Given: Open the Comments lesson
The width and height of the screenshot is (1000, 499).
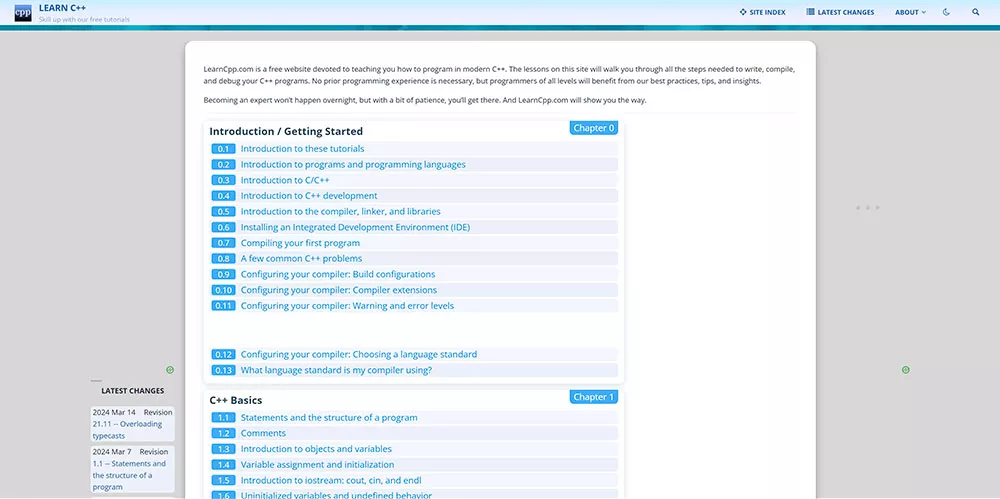Looking at the screenshot, I should pos(263,433).
